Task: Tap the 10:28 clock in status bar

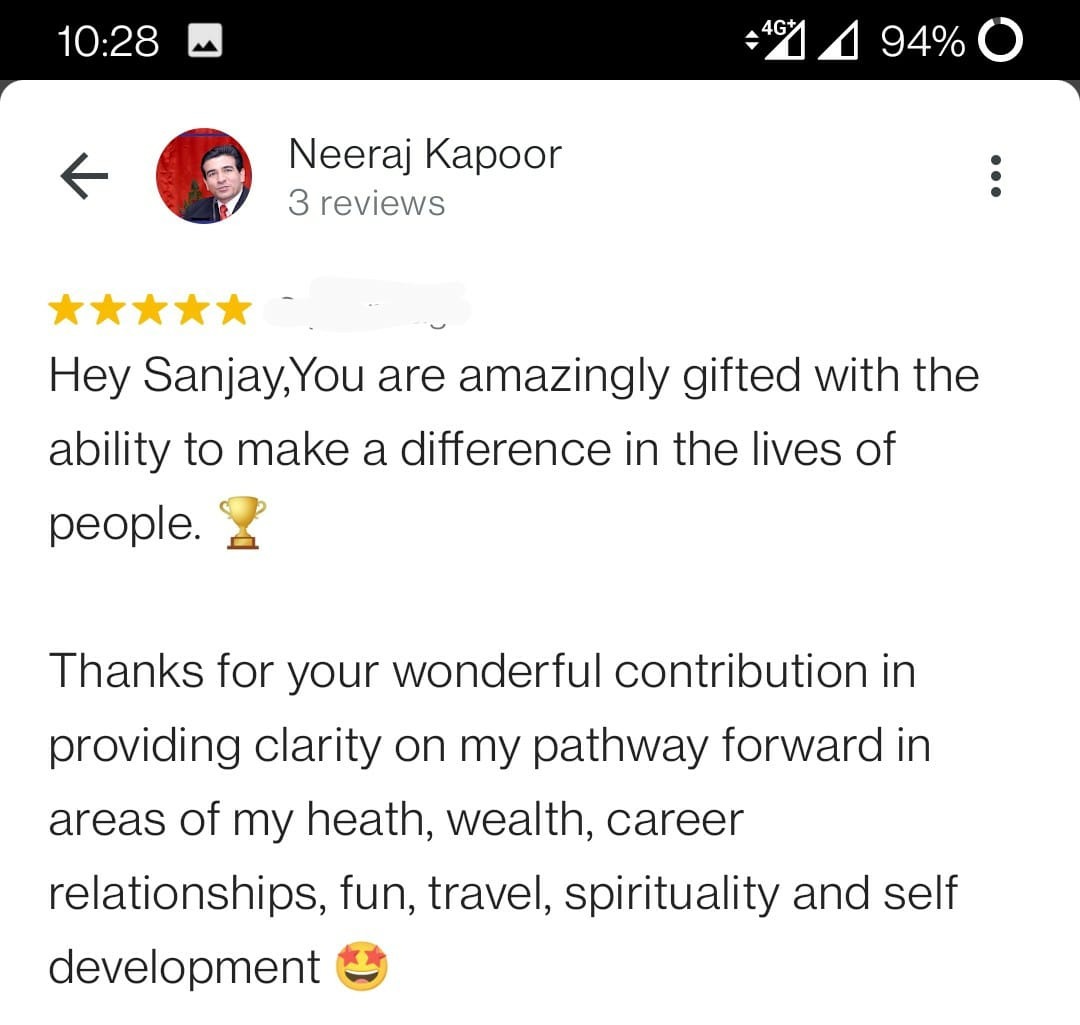Action: pyautogui.click(x=108, y=41)
